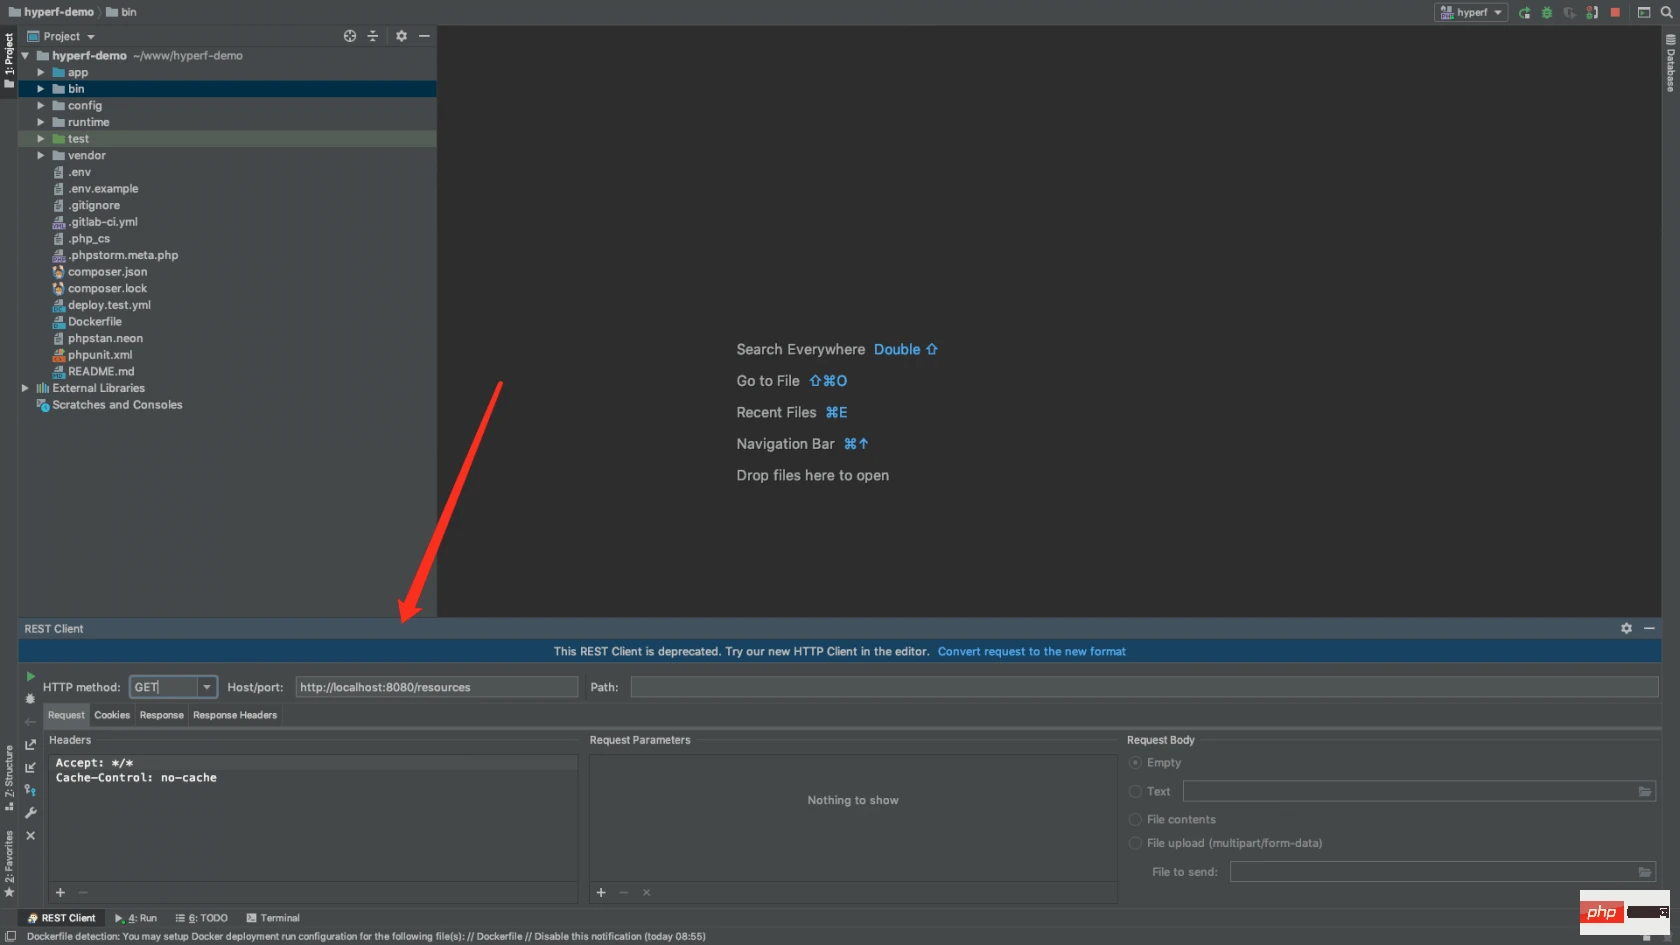The width and height of the screenshot is (1680, 945).
Task: Collapse all in the Project panel
Action: 373,36
